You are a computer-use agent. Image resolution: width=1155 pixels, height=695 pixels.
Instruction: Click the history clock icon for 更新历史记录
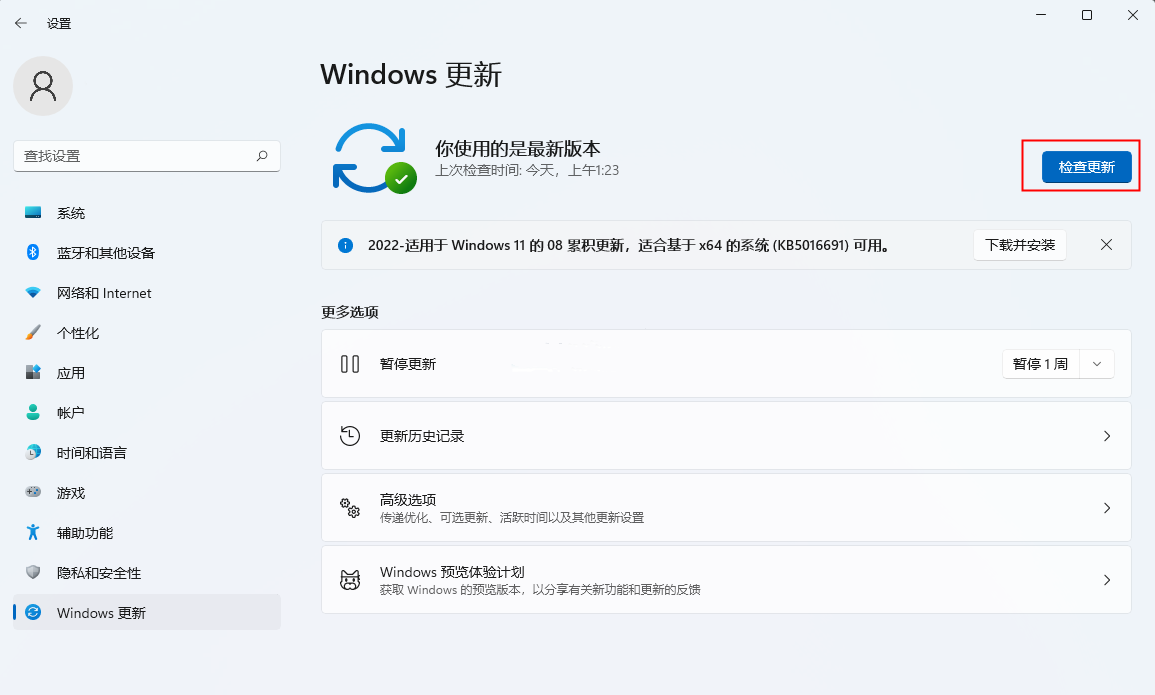(x=350, y=436)
